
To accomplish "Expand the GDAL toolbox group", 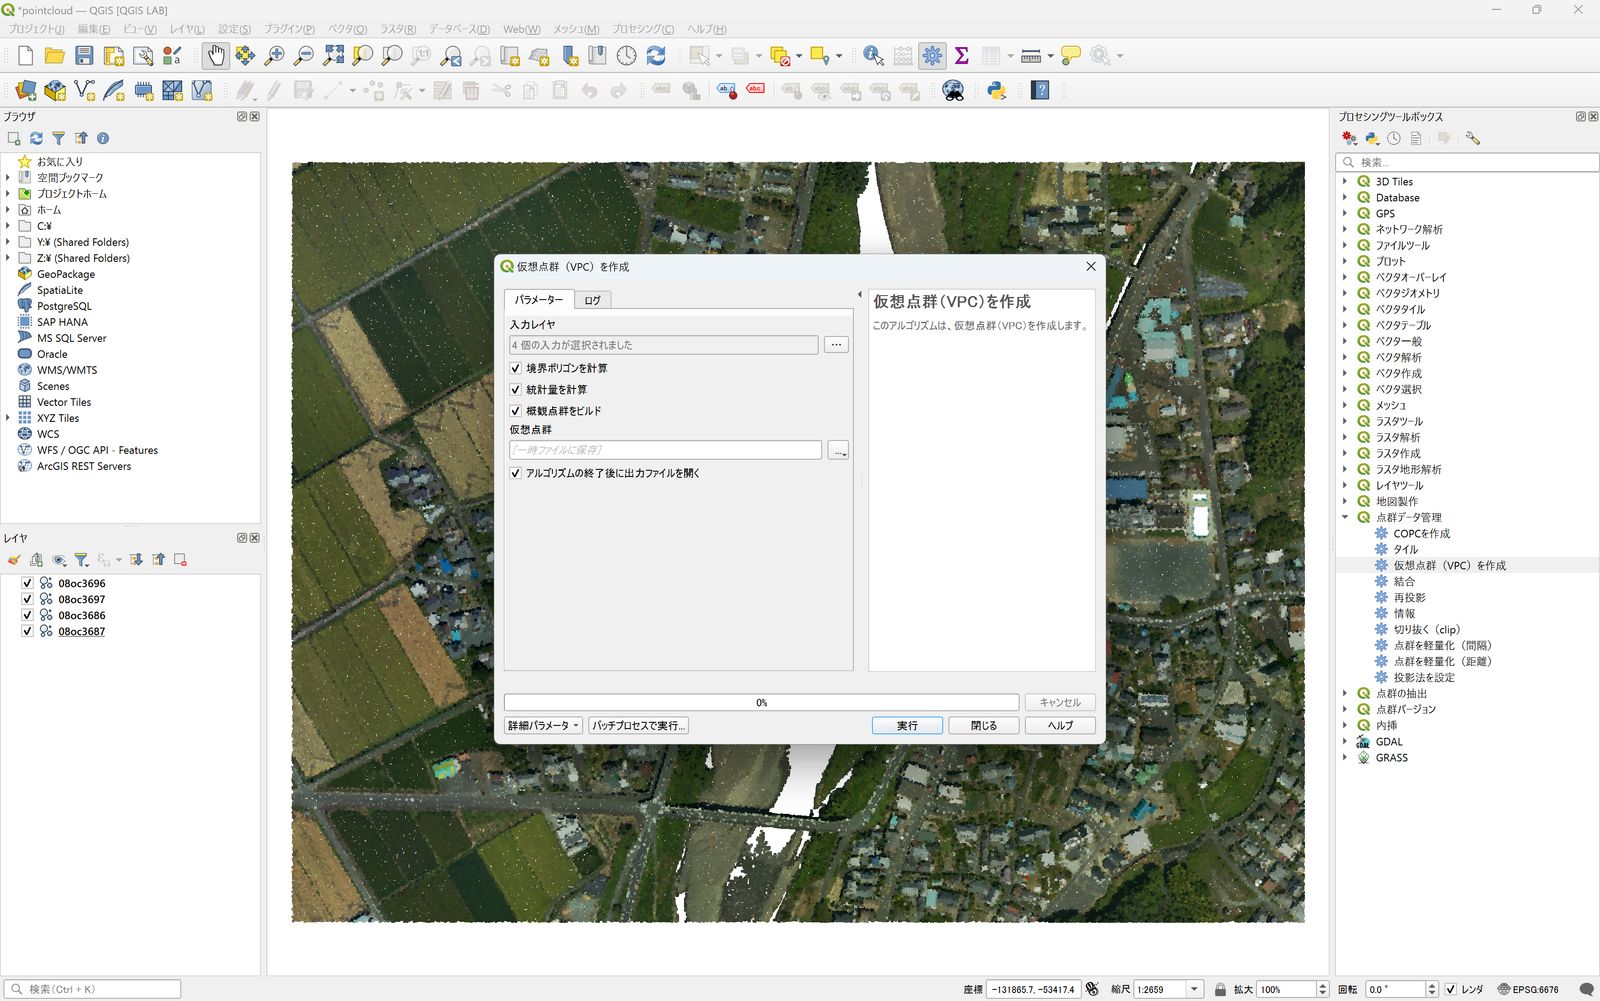I will coord(1345,741).
